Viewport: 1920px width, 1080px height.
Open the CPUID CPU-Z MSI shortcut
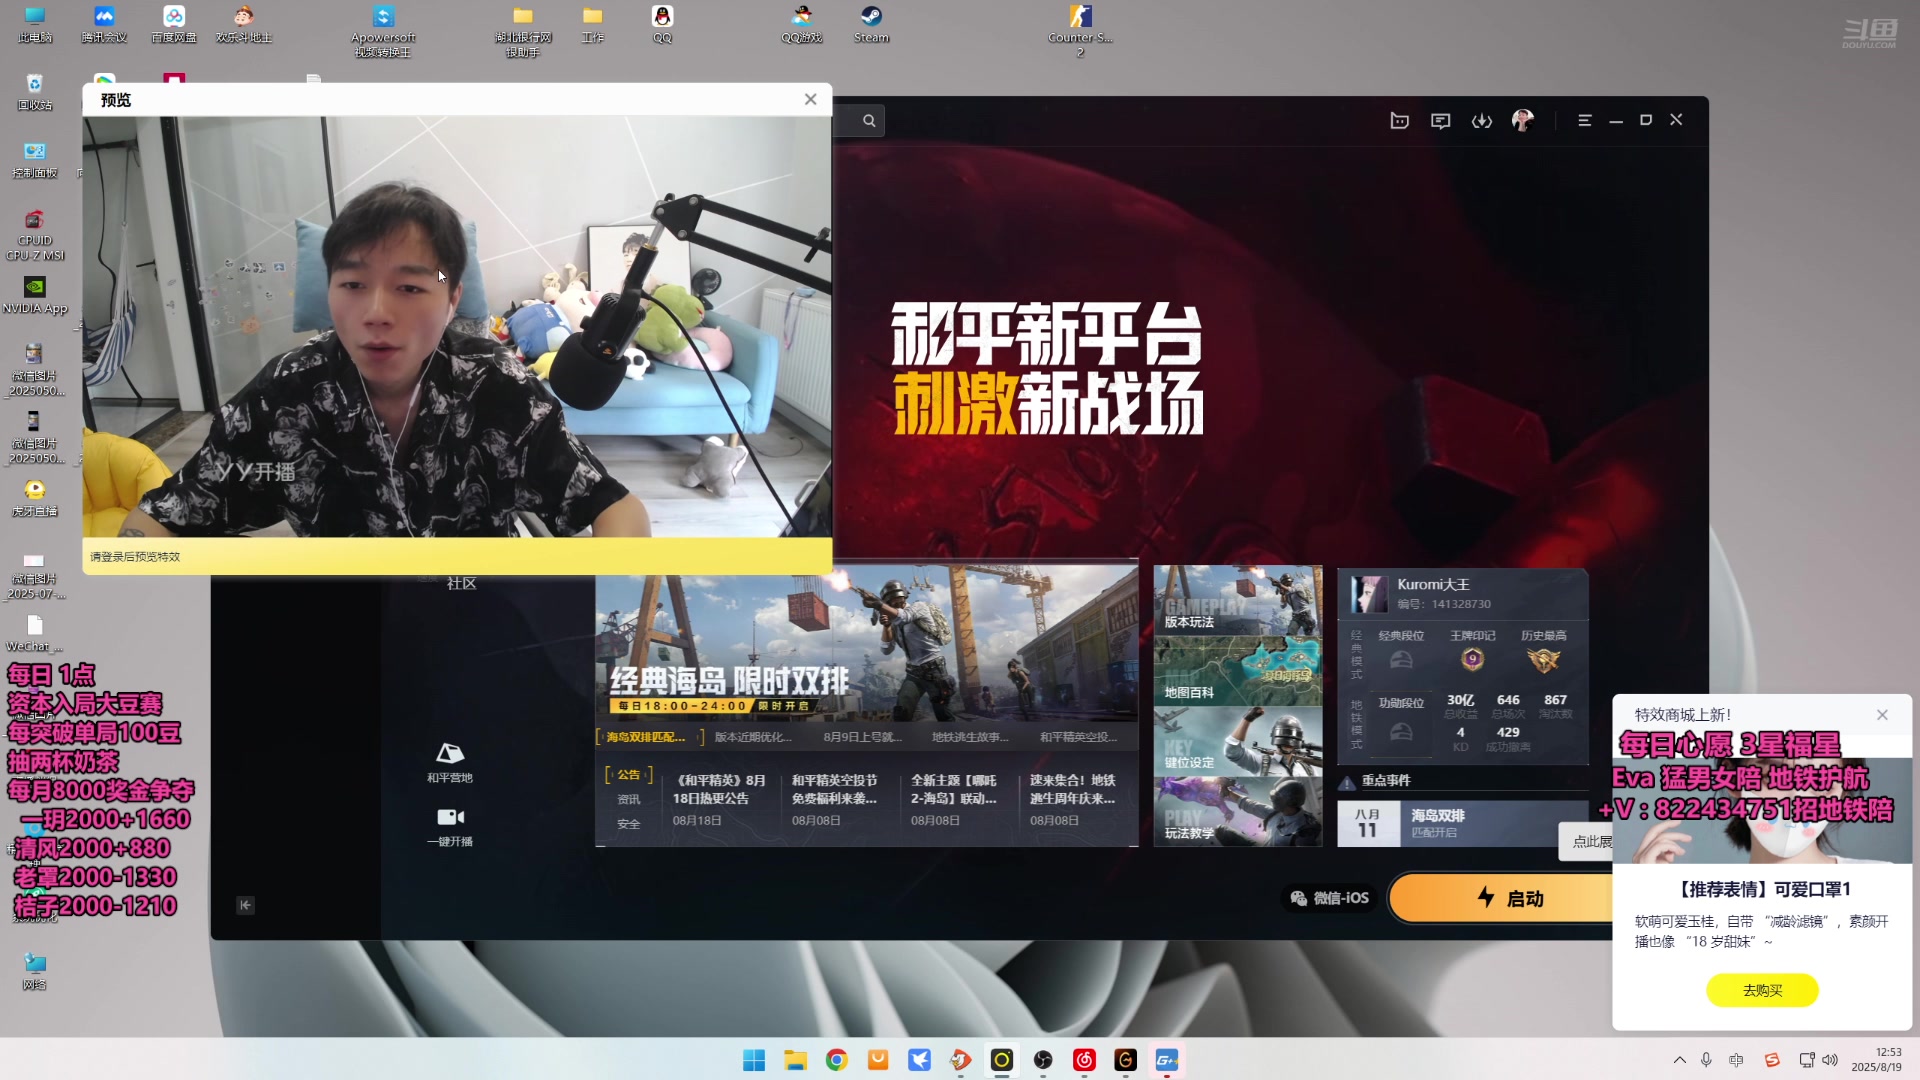point(34,235)
